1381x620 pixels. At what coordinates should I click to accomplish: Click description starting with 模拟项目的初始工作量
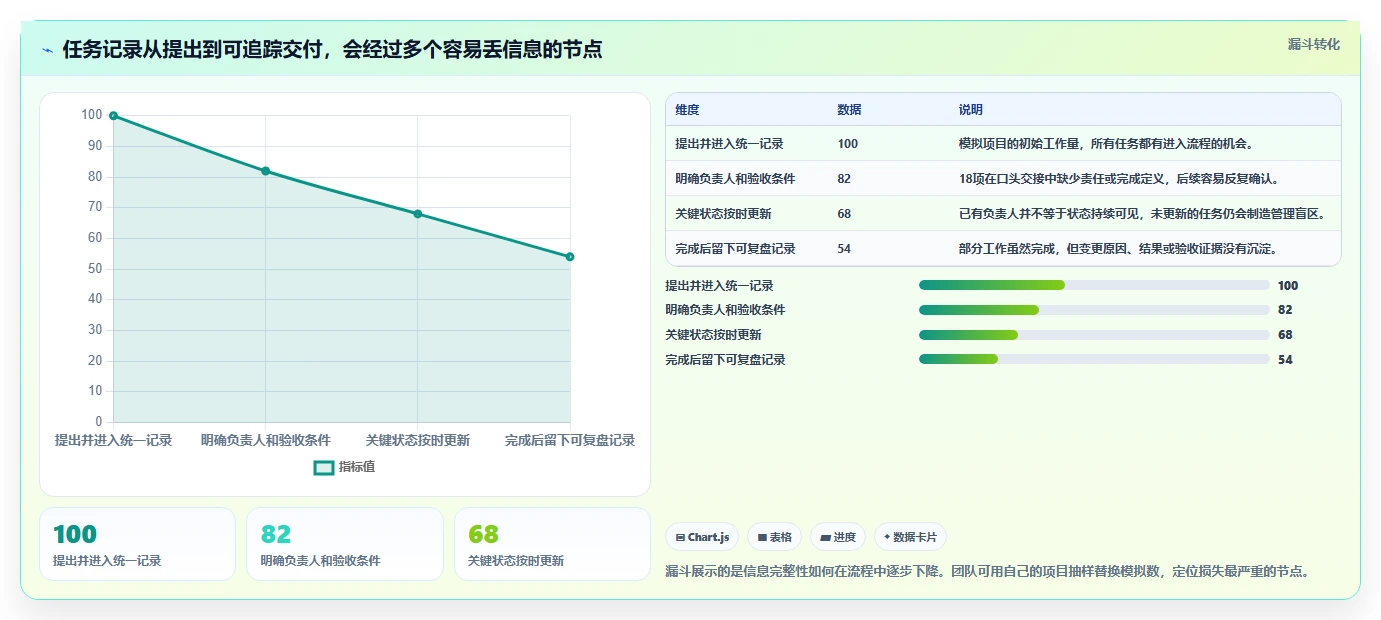click(x=1106, y=144)
